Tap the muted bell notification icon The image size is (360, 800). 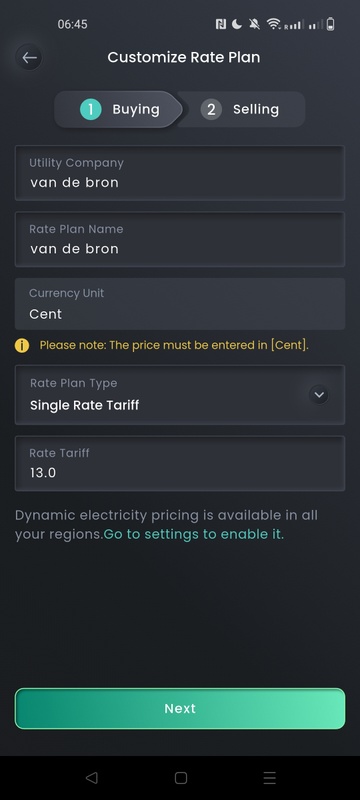(x=254, y=24)
